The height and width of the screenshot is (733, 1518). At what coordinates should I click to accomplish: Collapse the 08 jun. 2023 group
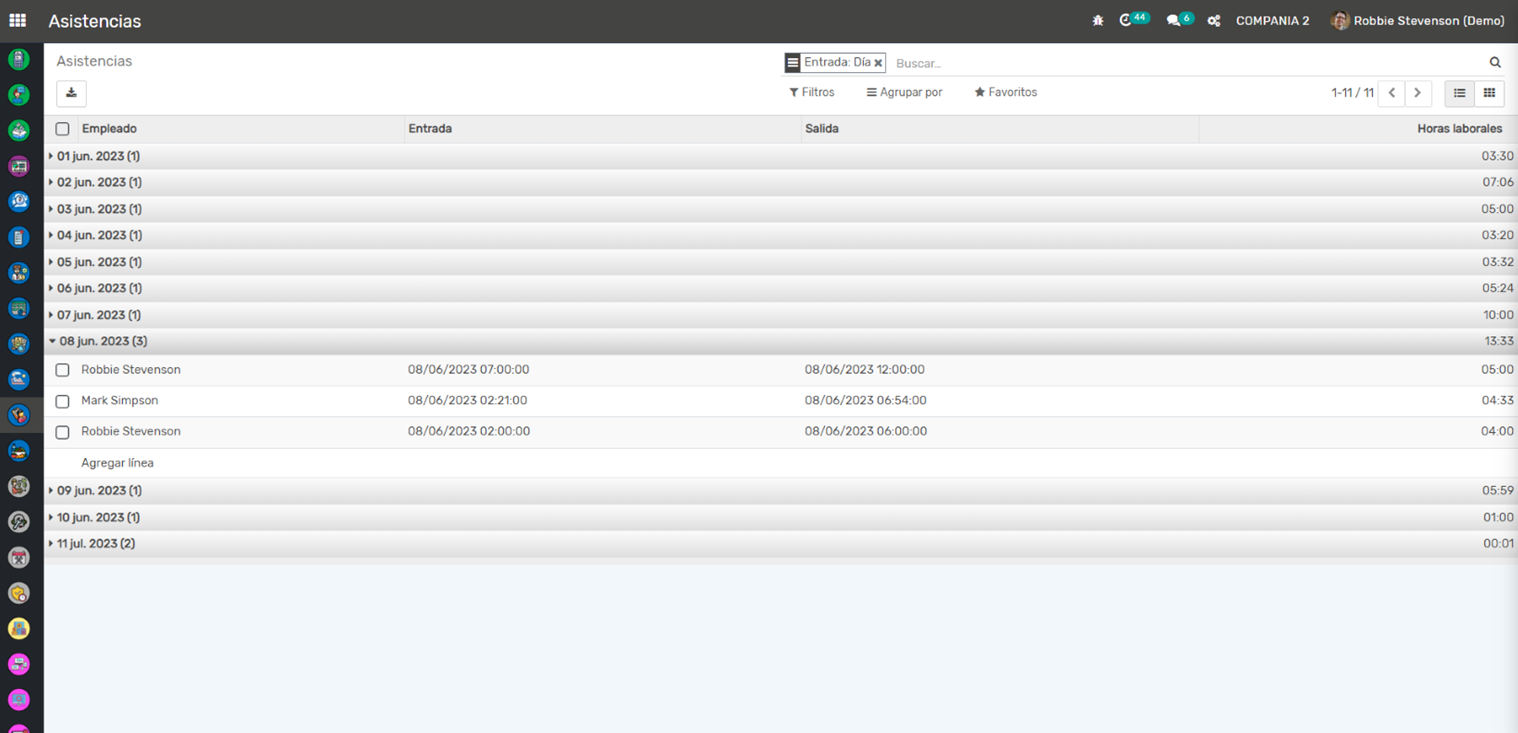pos(100,341)
